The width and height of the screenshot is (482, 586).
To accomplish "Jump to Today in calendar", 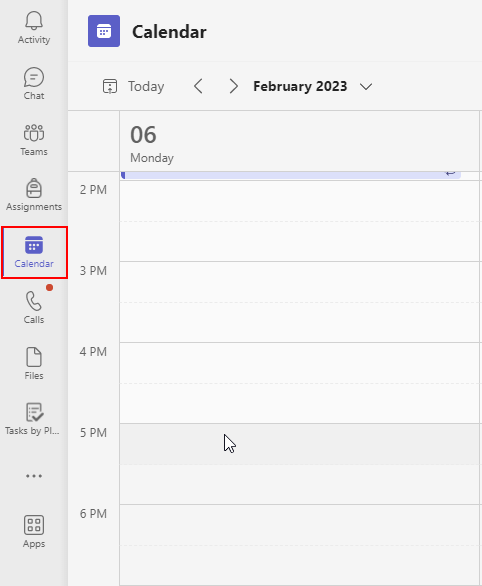I will [x=133, y=86].
